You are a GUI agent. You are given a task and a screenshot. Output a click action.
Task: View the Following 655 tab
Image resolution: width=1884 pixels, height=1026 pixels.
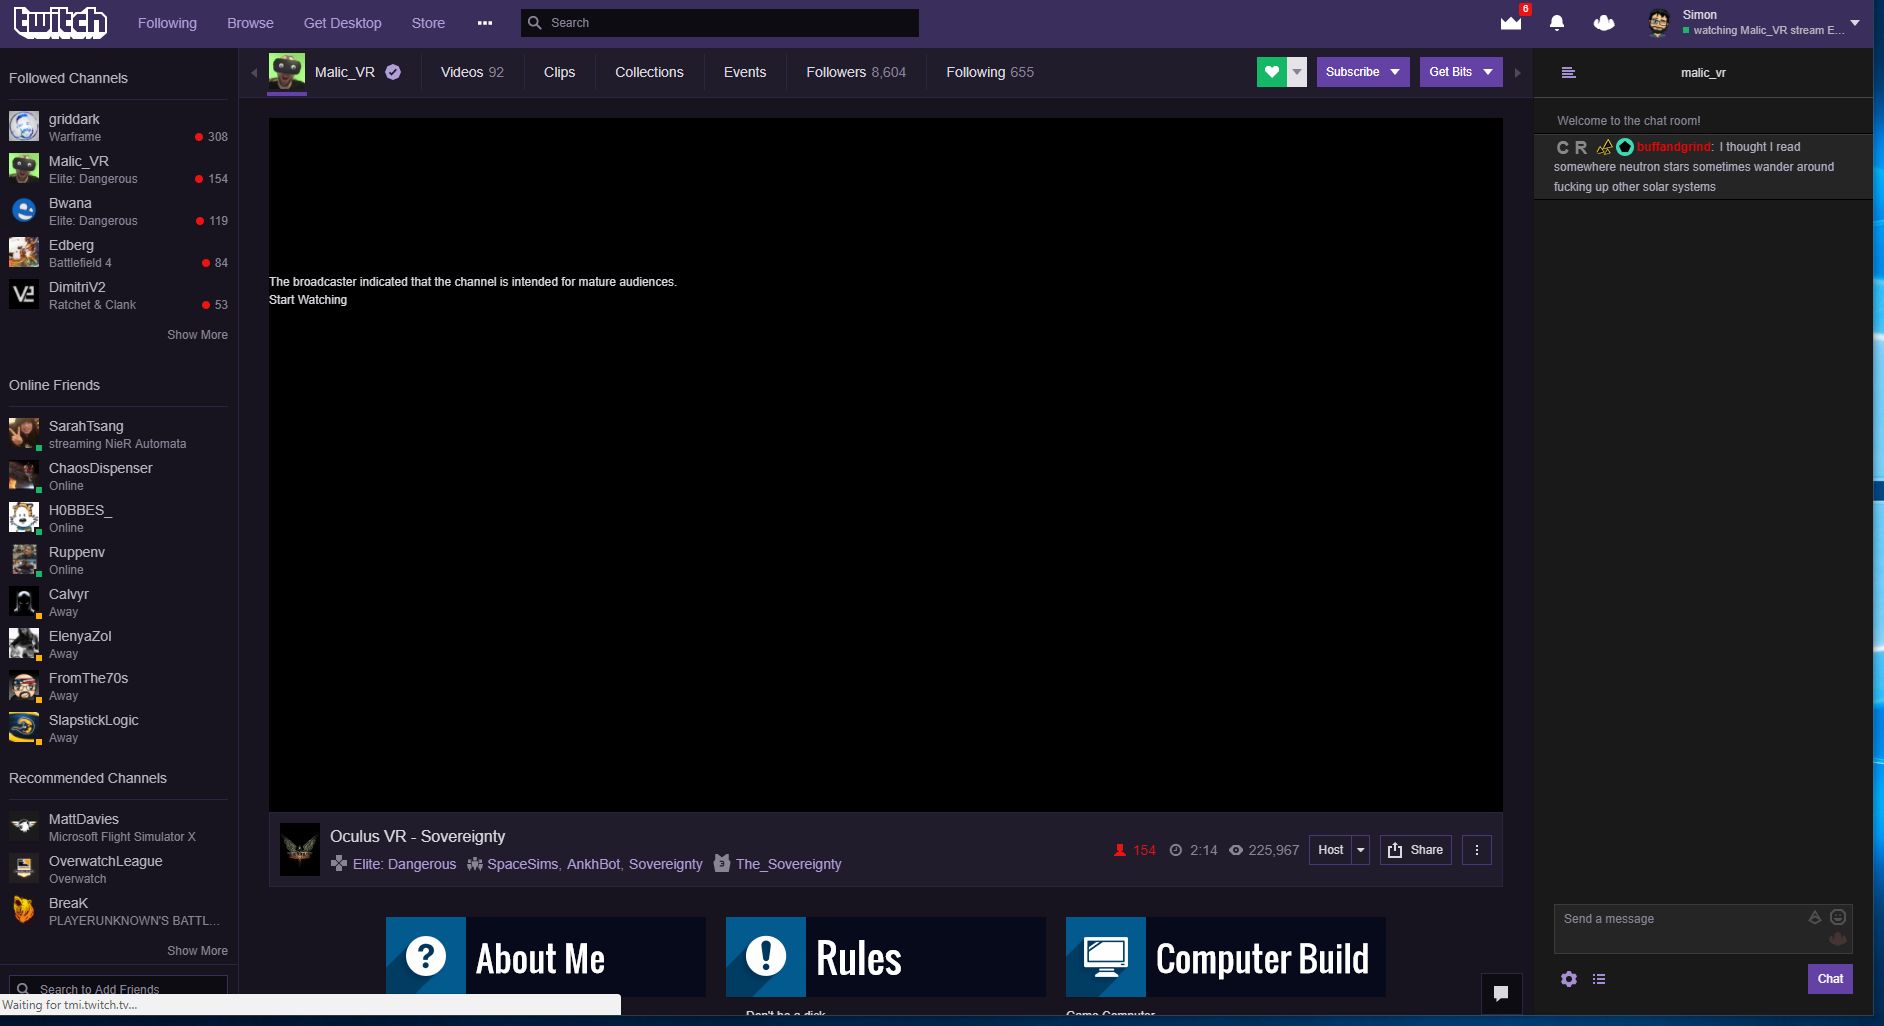(x=990, y=72)
